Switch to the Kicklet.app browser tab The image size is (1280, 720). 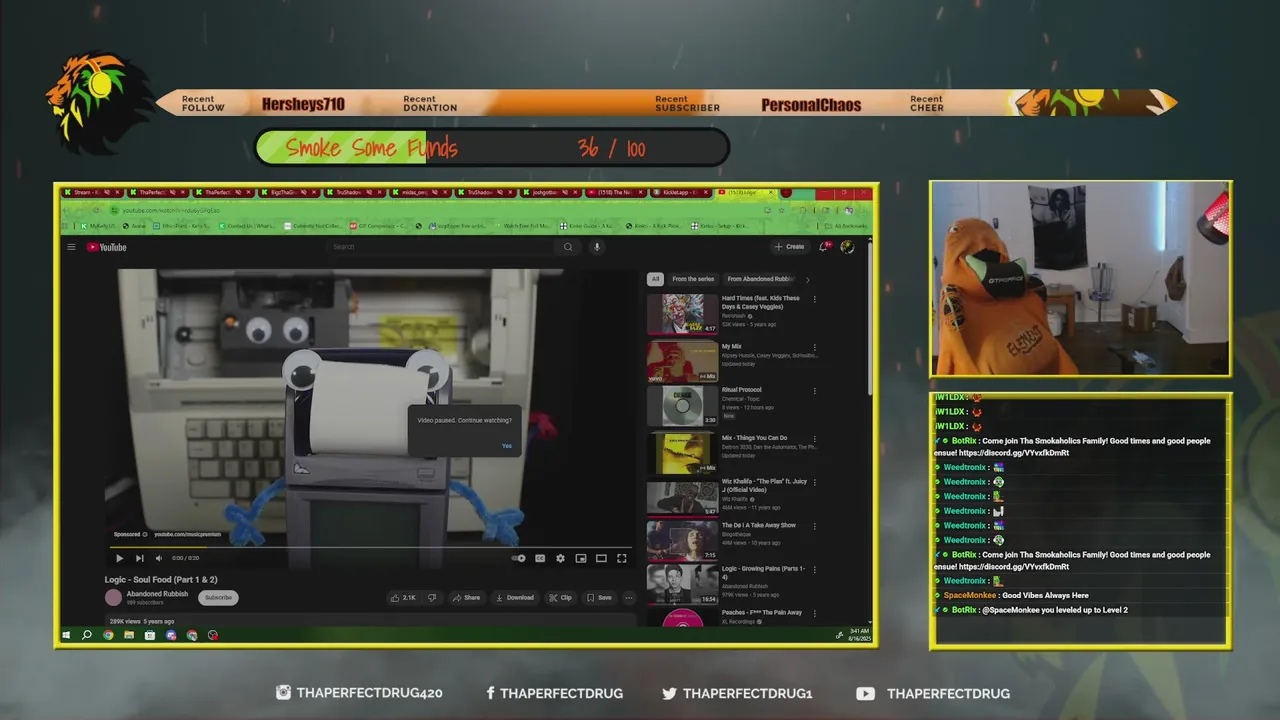point(681,192)
